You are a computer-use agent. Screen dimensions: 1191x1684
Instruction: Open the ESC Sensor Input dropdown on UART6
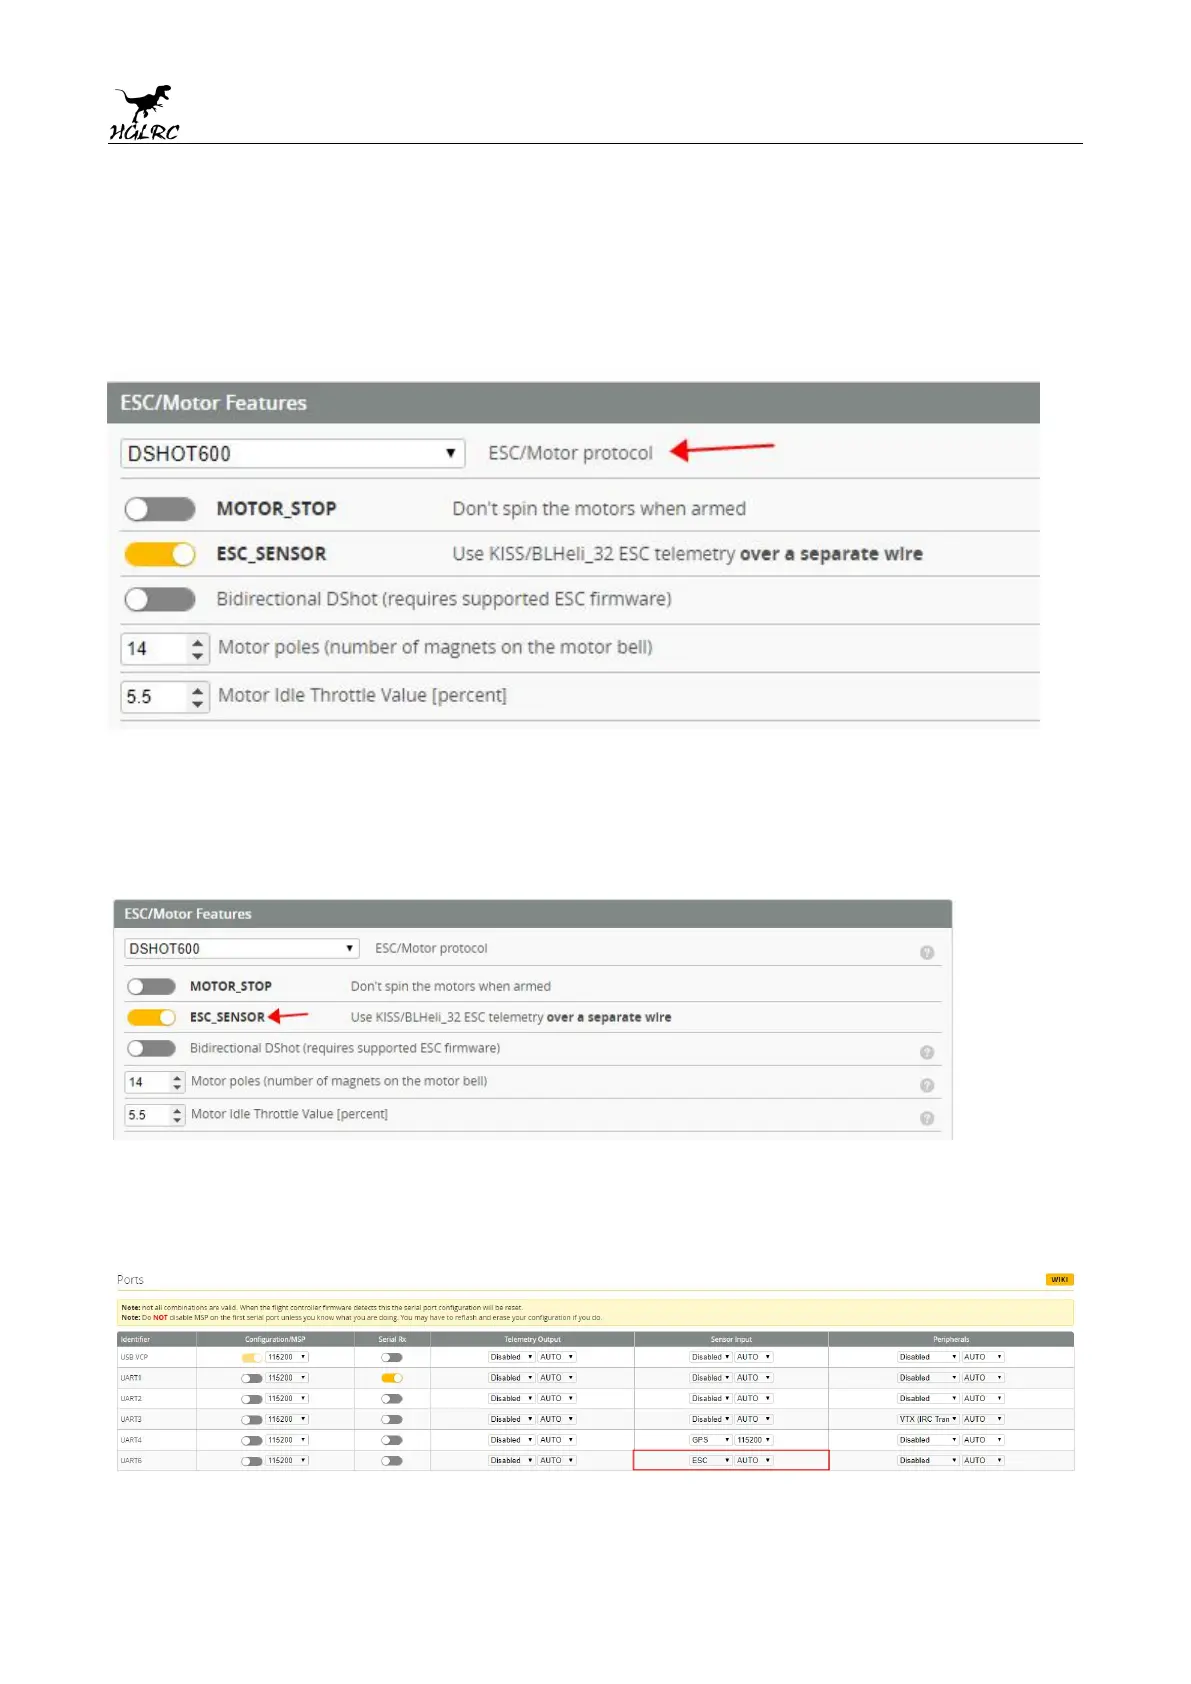point(711,1461)
